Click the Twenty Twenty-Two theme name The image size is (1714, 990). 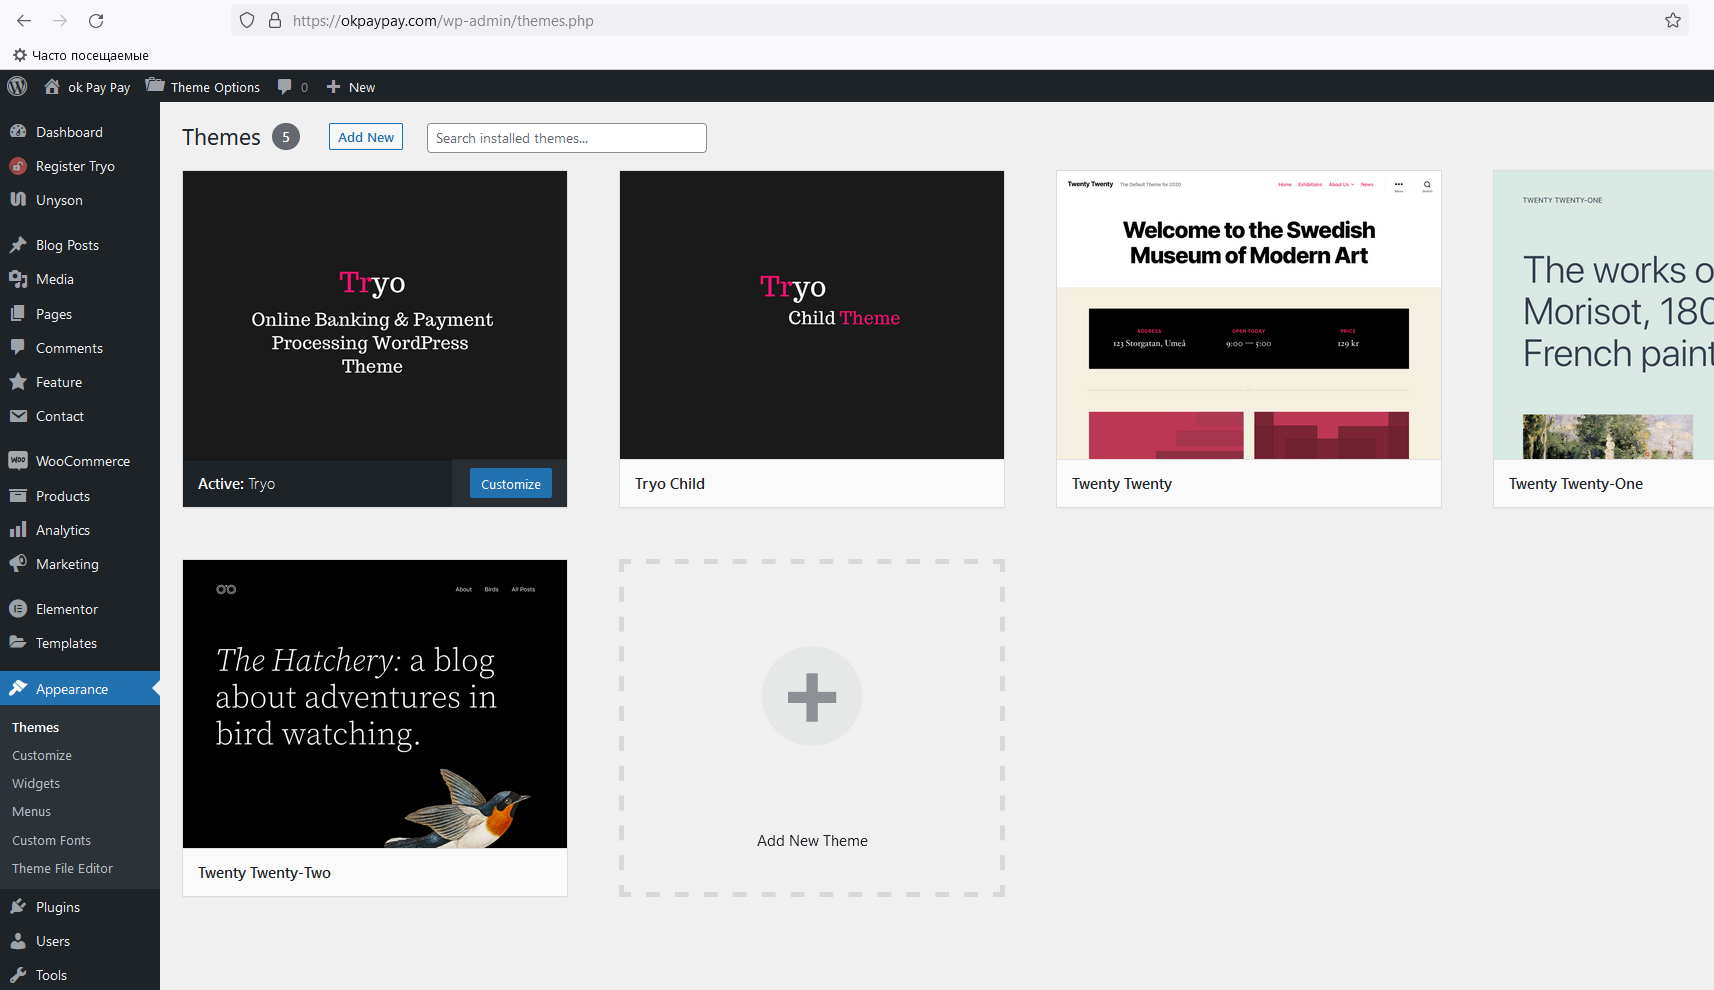click(264, 872)
